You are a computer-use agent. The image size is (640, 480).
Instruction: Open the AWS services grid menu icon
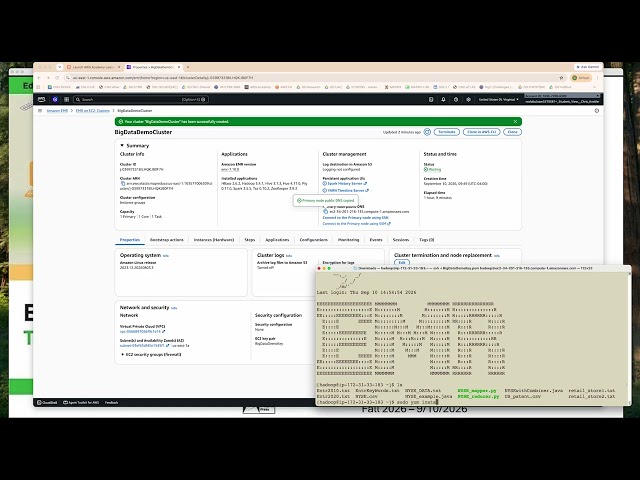(x=67, y=99)
